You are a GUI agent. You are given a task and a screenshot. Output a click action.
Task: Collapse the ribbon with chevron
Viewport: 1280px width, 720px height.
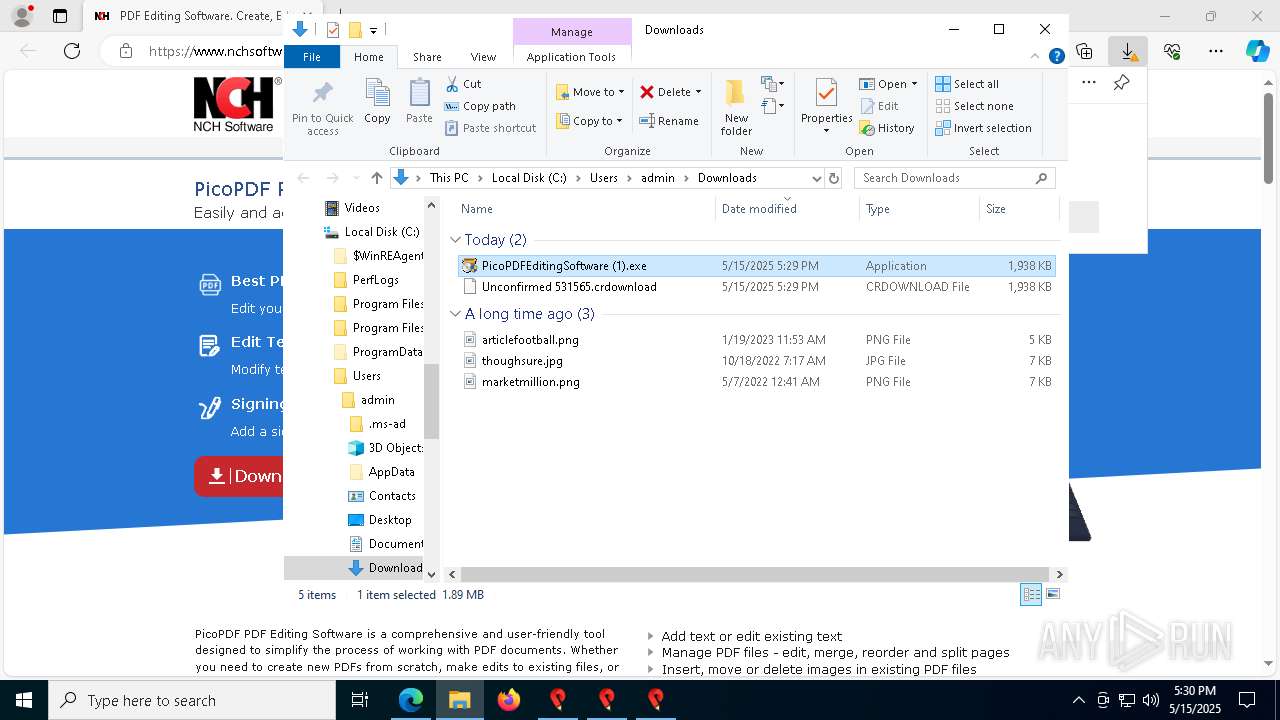1037,57
